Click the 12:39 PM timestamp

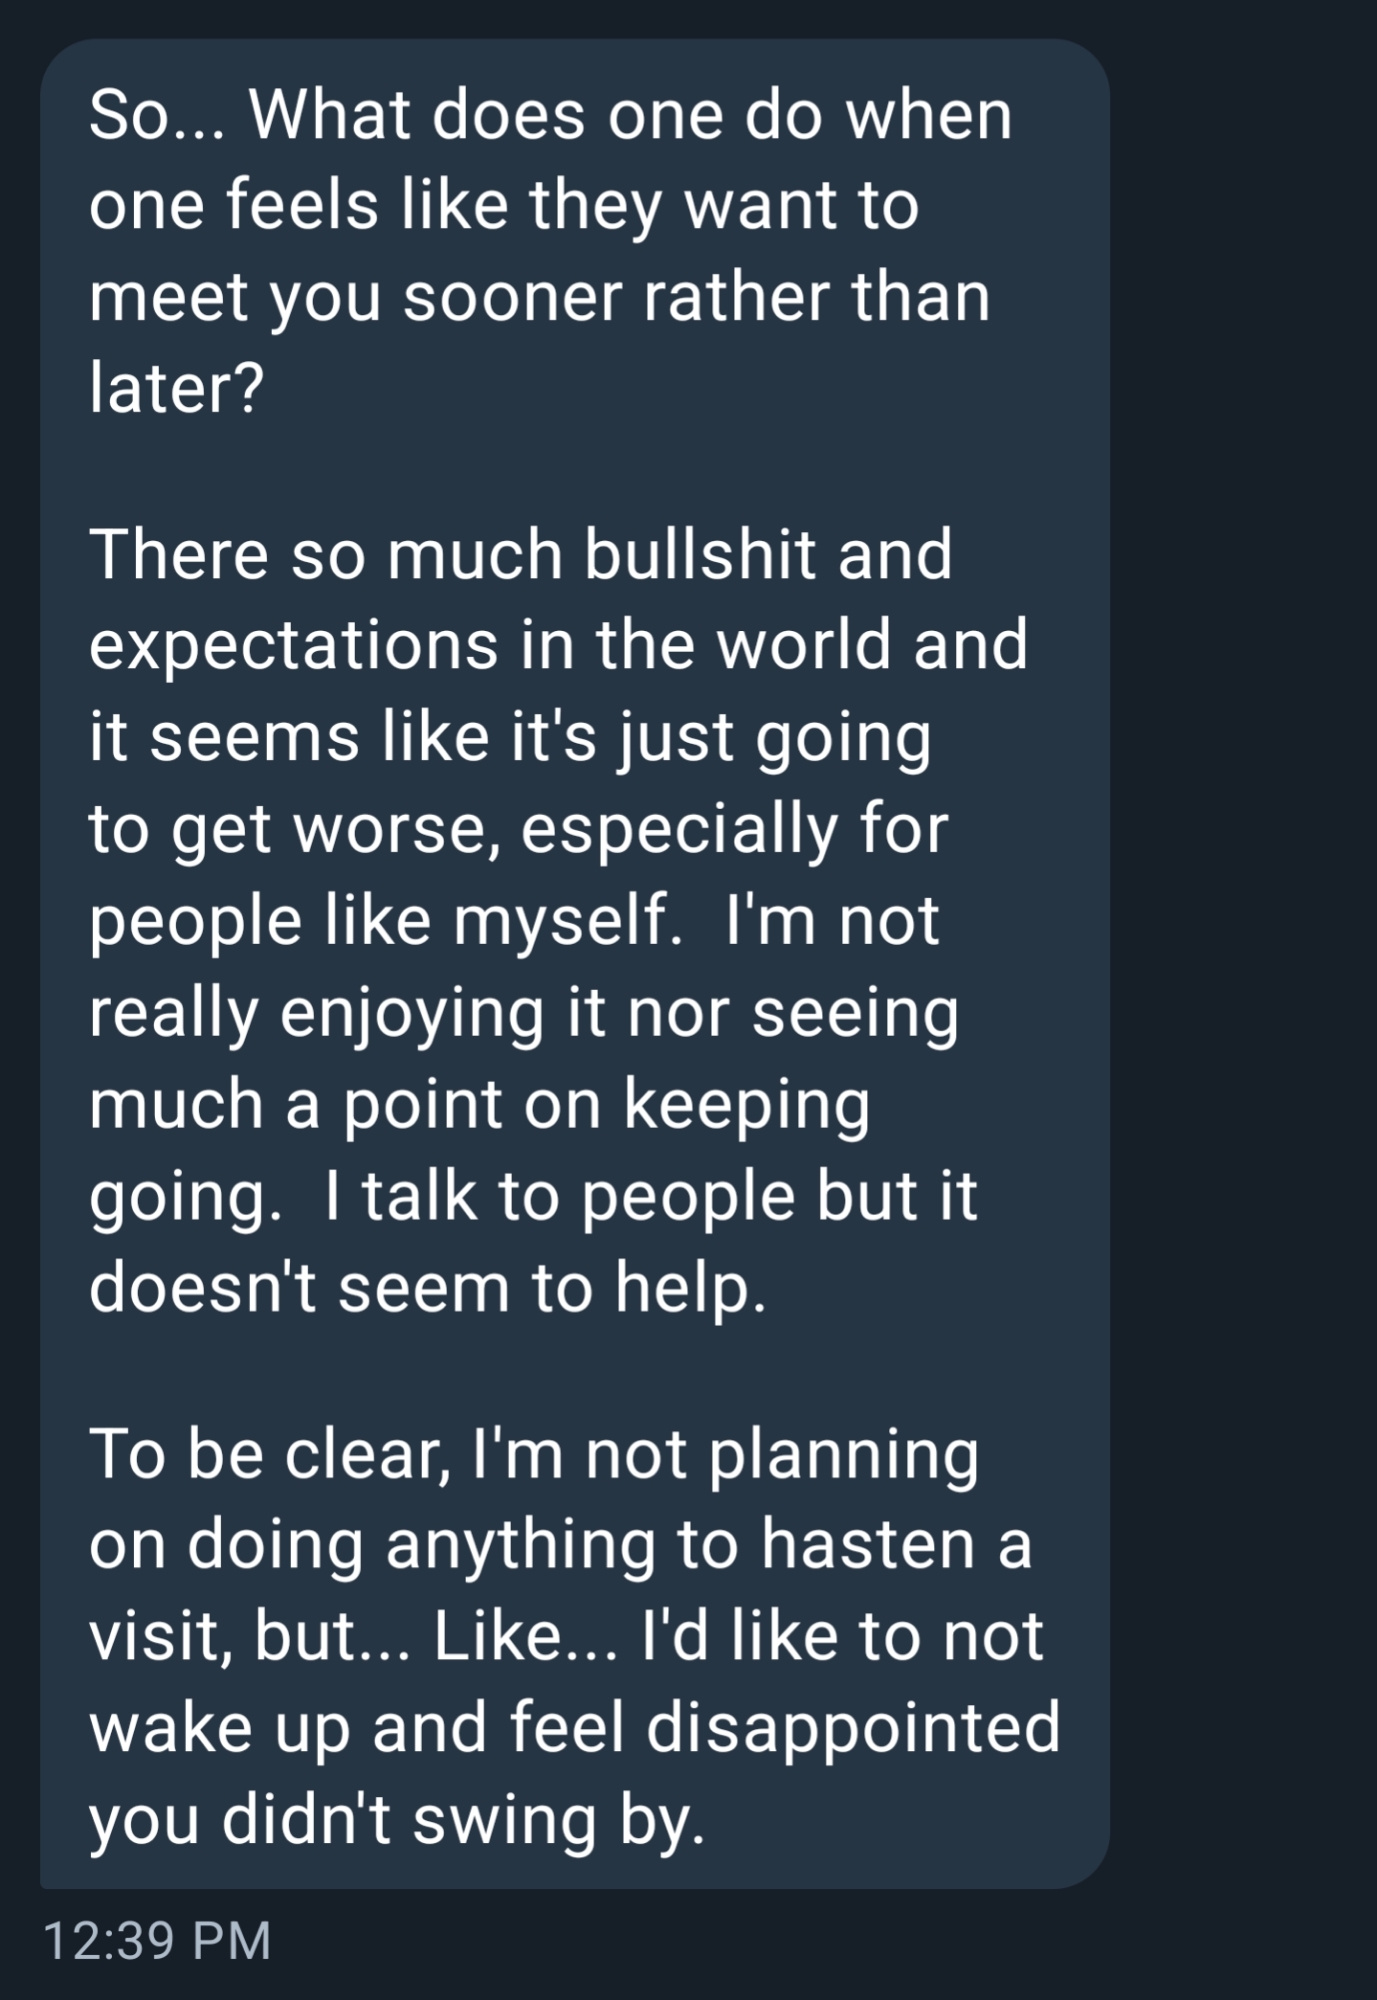[157, 1941]
